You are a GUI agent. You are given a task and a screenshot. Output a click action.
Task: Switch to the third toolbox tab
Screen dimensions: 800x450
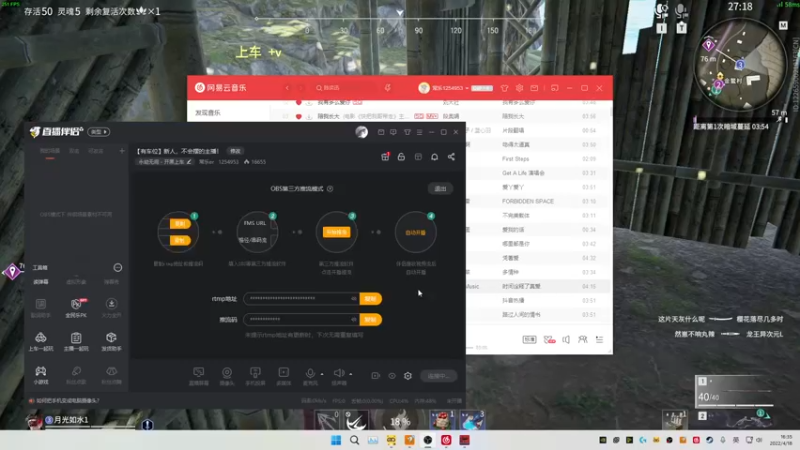(111, 282)
